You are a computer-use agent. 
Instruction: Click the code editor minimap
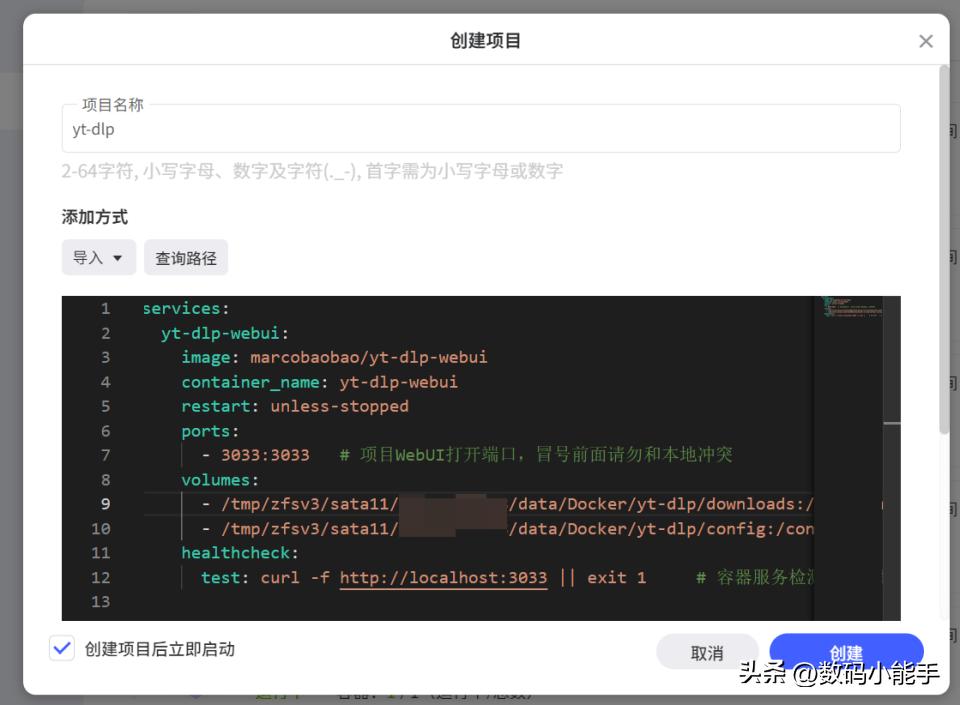(852, 307)
